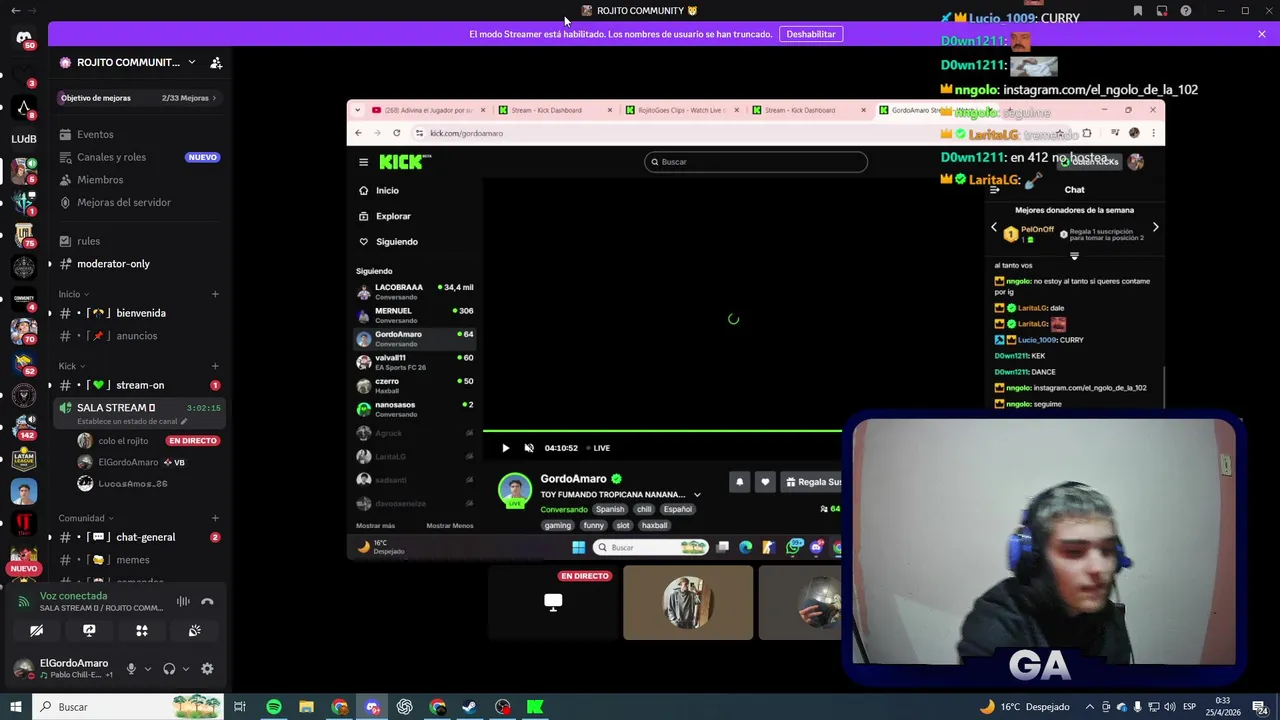Open Canales y roles entry
The height and width of the screenshot is (720, 1280).
point(139,157)
